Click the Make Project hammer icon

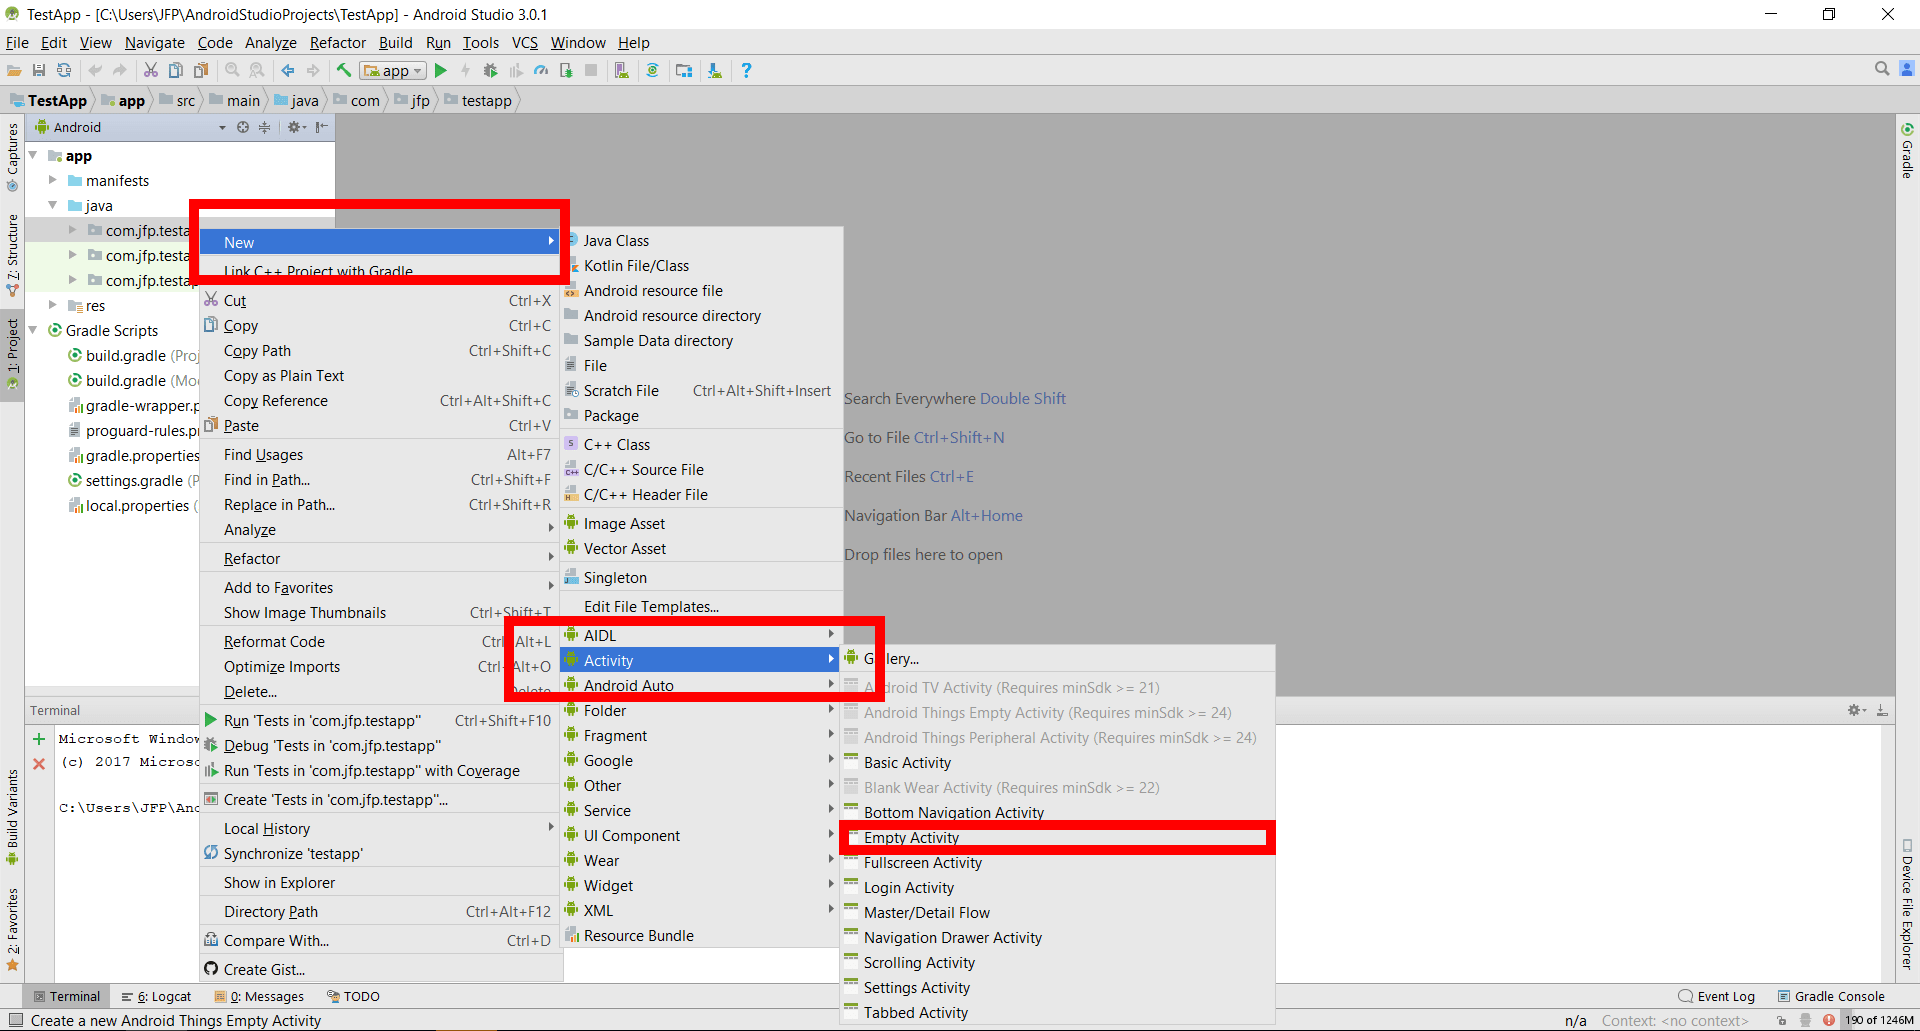[344, 70]
